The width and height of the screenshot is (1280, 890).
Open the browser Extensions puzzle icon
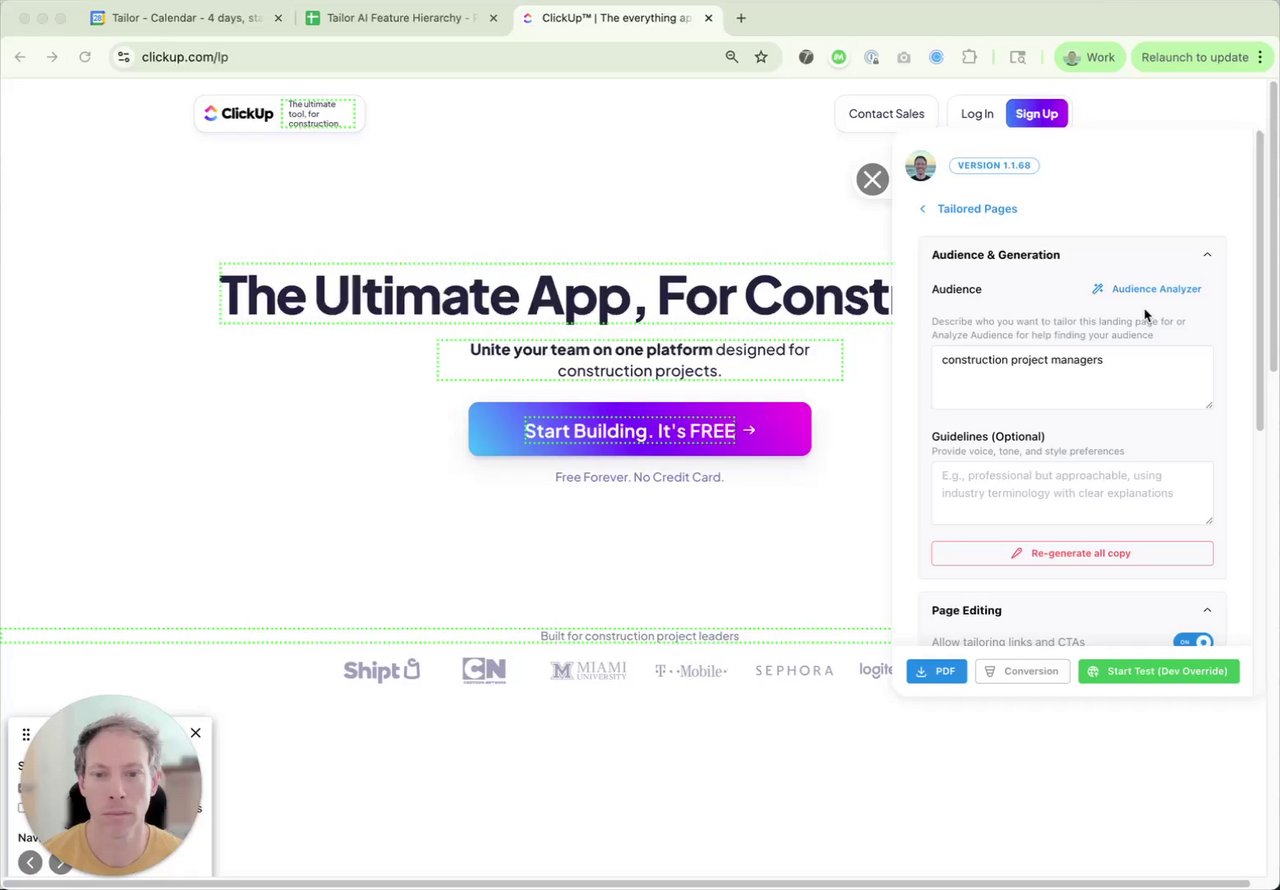click(969, 57)
